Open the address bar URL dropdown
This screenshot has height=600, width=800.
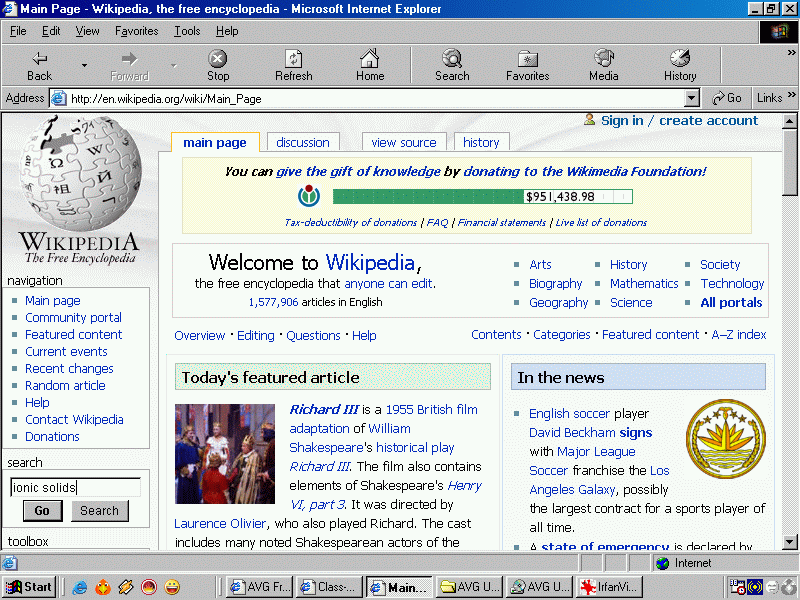[x=691, y=98]
